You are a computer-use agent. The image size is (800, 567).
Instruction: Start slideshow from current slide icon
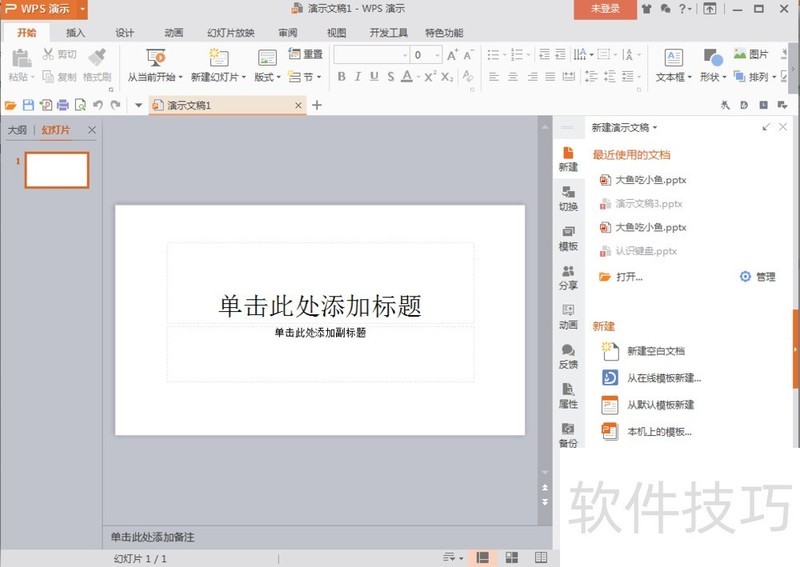156,58
